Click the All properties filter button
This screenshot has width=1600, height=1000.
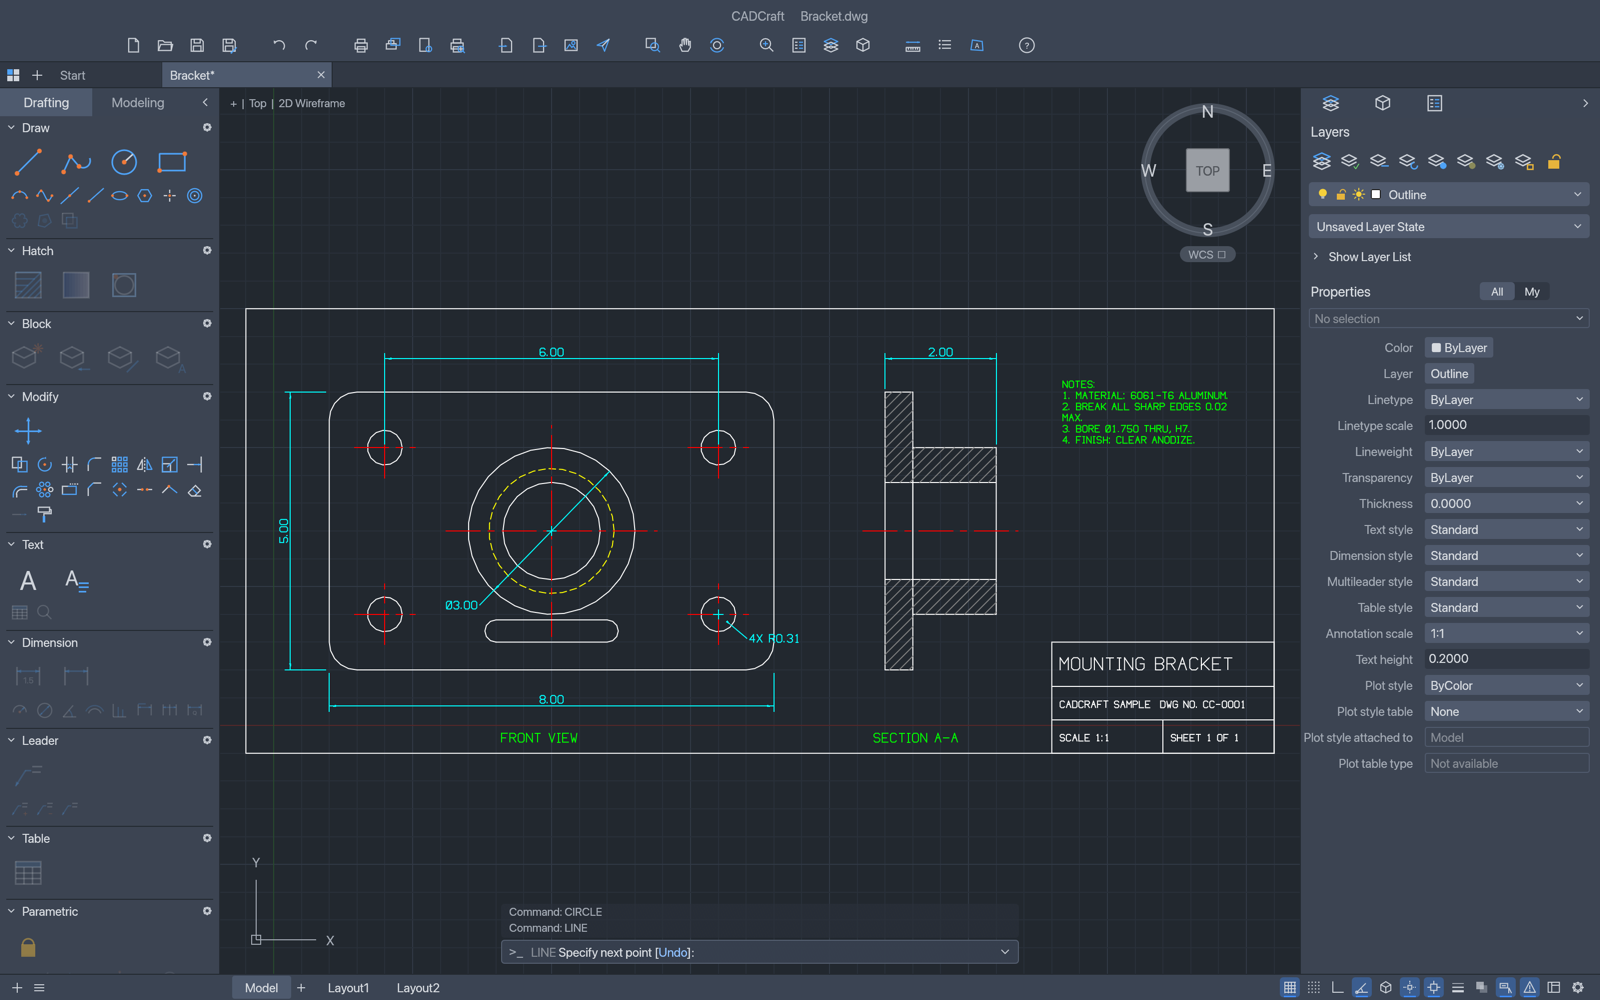pos(1497,292)
